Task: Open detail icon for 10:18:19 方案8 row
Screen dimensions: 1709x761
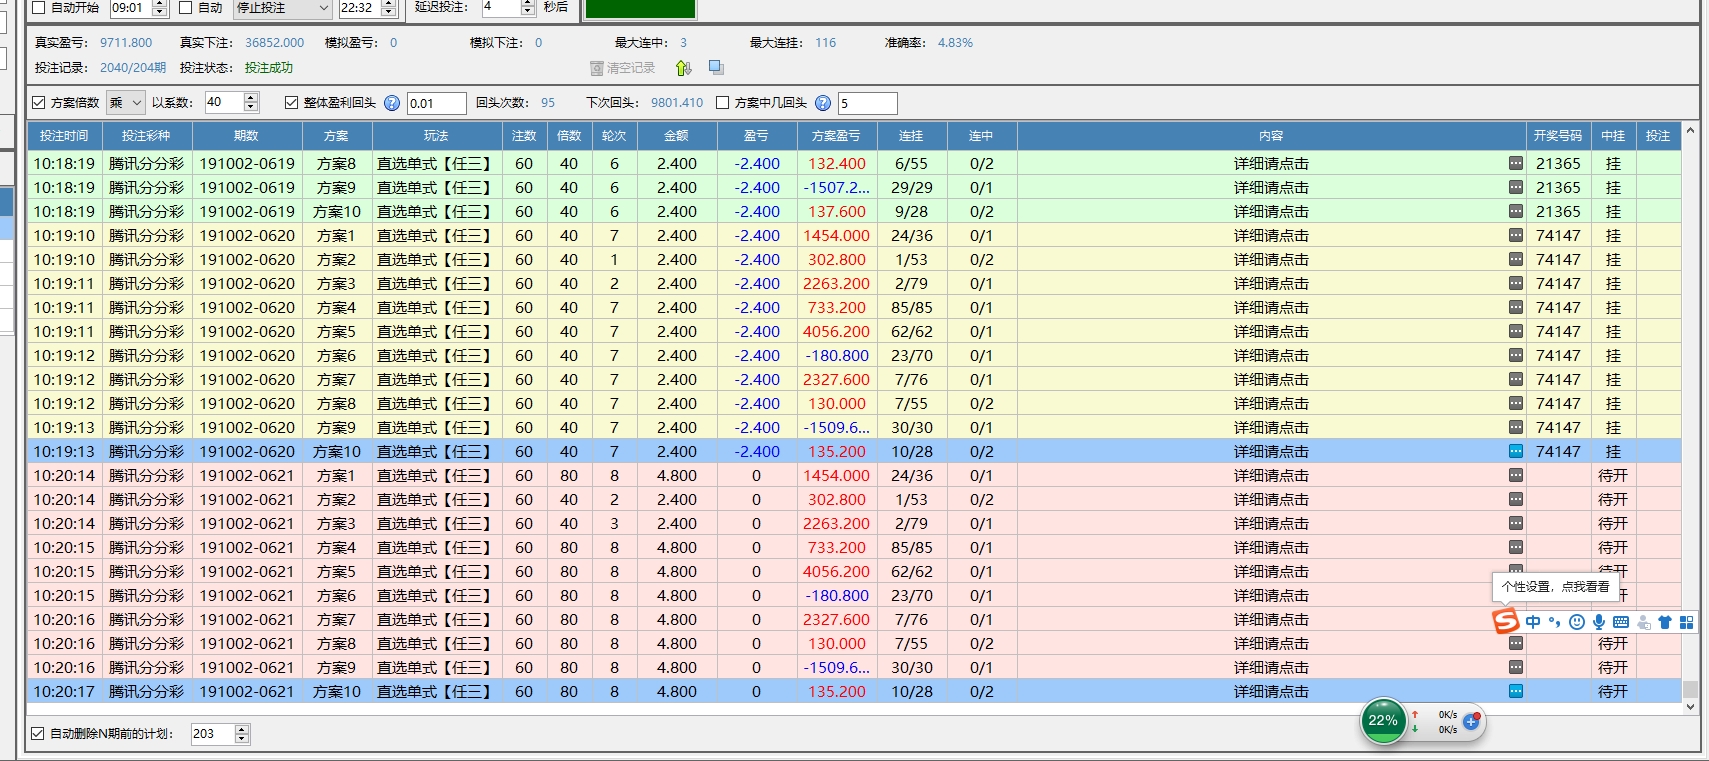Action: (1516, 163)
